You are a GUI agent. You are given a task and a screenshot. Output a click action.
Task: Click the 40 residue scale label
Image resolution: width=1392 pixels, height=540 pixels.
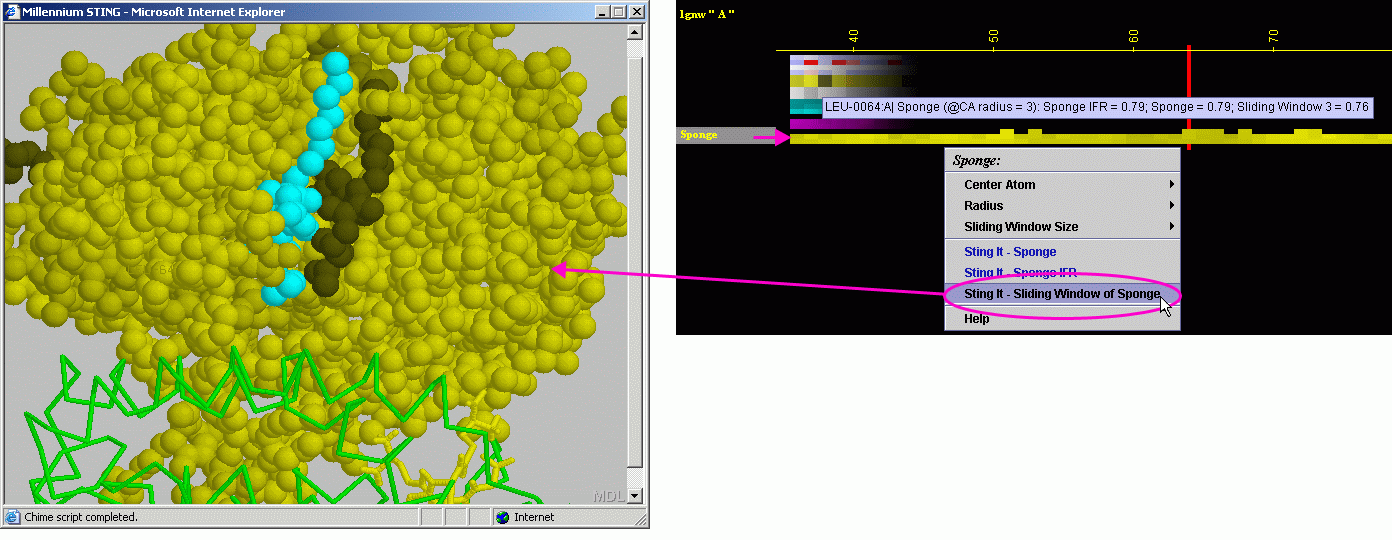(853, 35)
